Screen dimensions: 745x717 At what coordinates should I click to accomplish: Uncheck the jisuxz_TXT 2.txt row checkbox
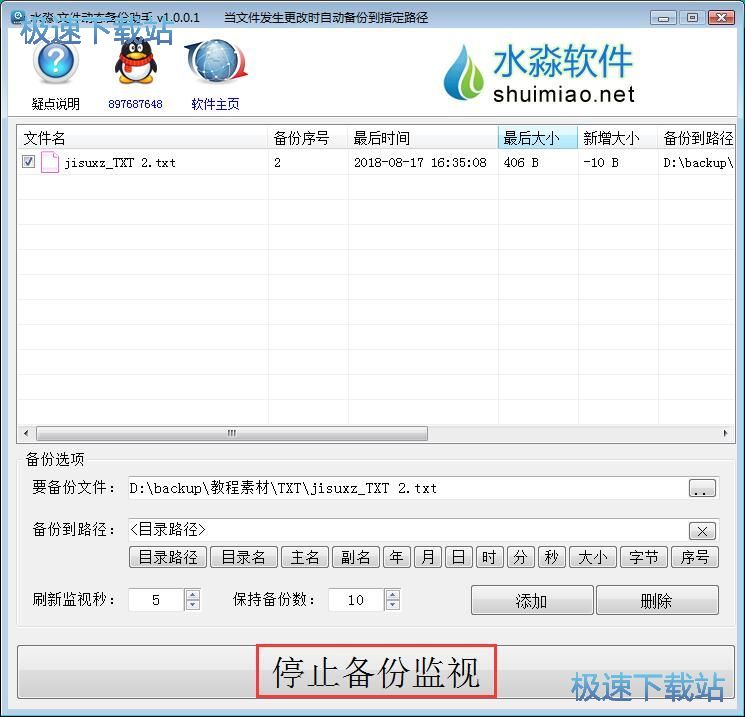[x=28, y=162]
